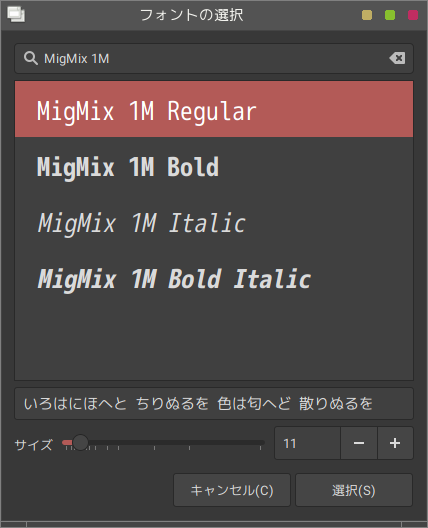This screenshot has width=428, height=528.
Task: Decrease font size with minus button
Action: 359,443
